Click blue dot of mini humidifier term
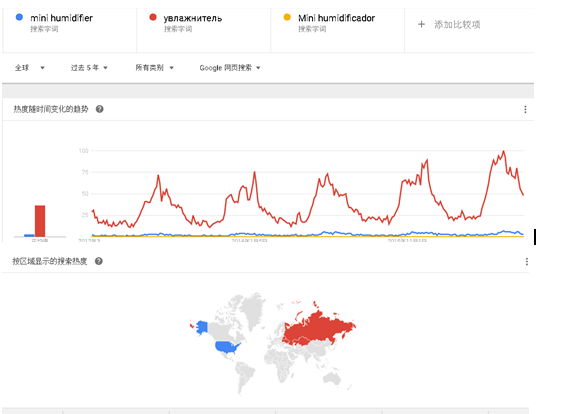 click(x=20, y=17)
